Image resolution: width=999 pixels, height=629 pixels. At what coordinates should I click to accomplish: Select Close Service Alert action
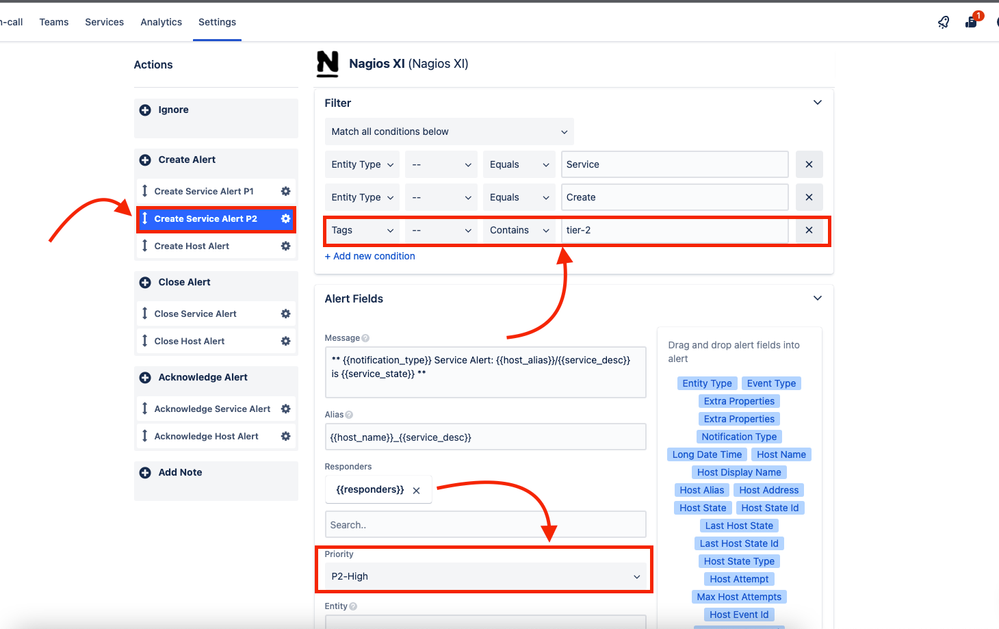[215, 314]
